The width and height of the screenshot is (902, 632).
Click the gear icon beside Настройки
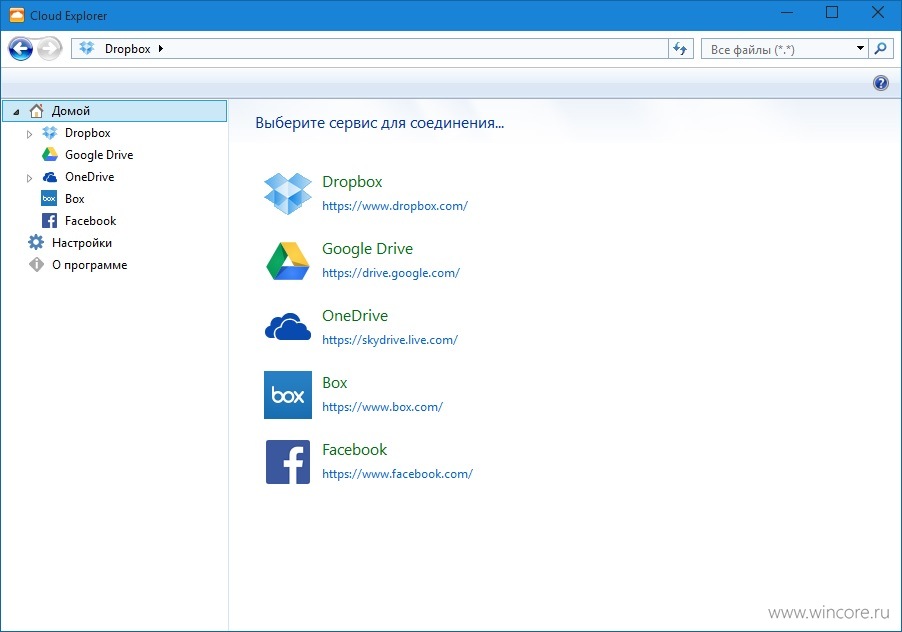coord(36,242)
